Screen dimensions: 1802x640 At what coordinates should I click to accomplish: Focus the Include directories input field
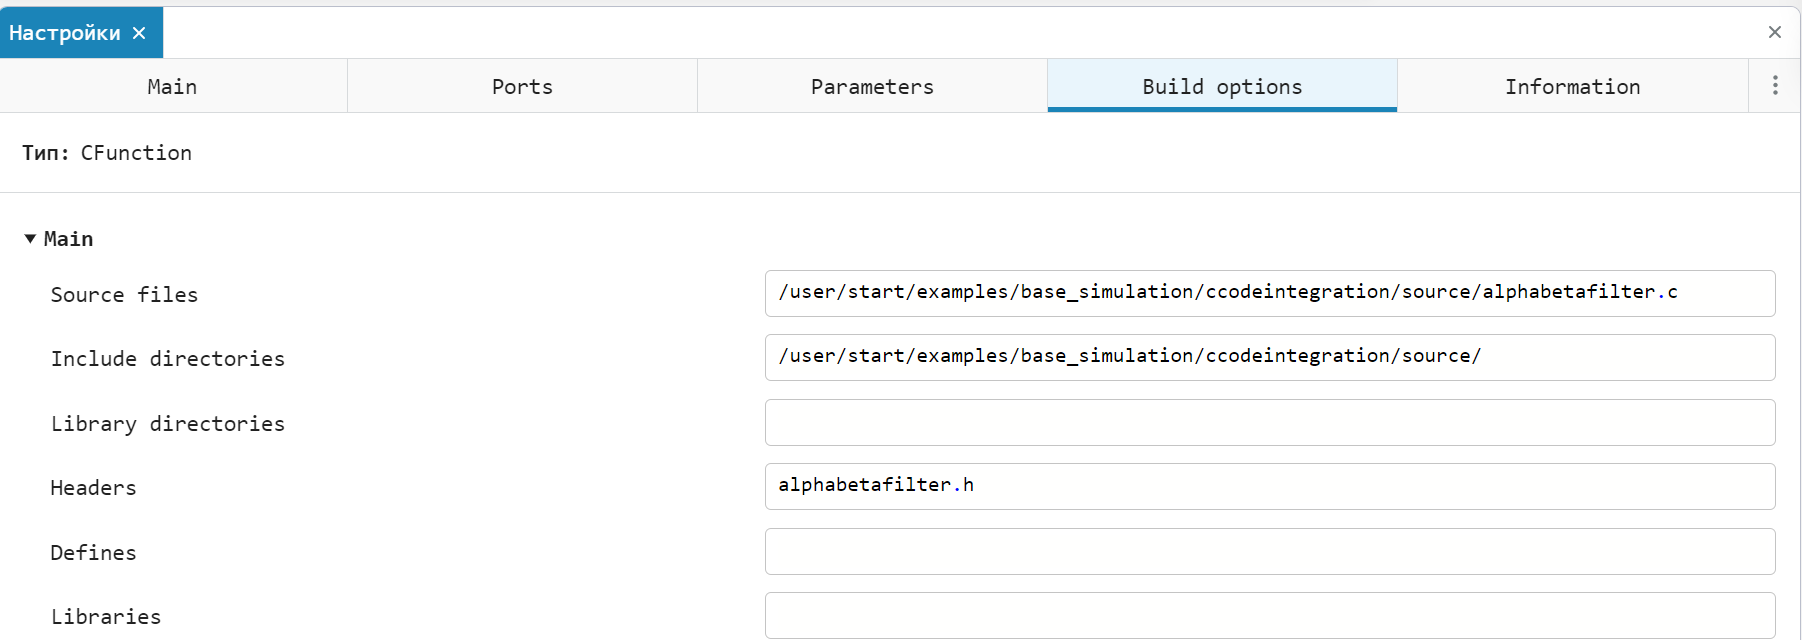[1269, 357]
